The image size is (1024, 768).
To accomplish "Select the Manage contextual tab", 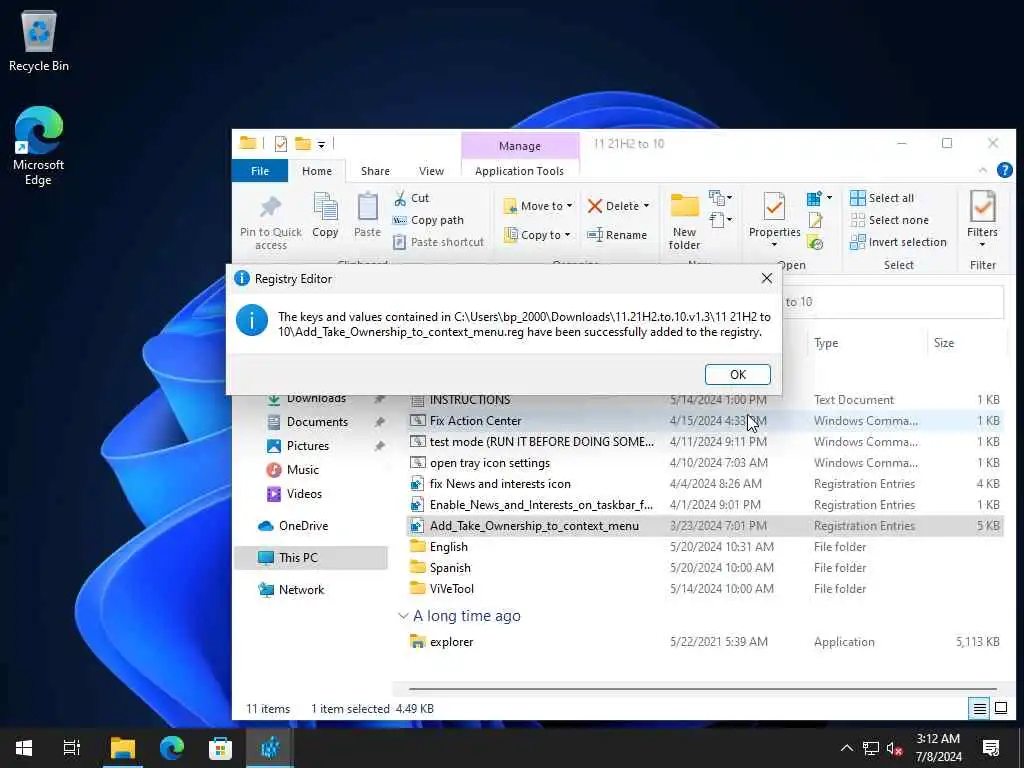I will tap(520, 146).
